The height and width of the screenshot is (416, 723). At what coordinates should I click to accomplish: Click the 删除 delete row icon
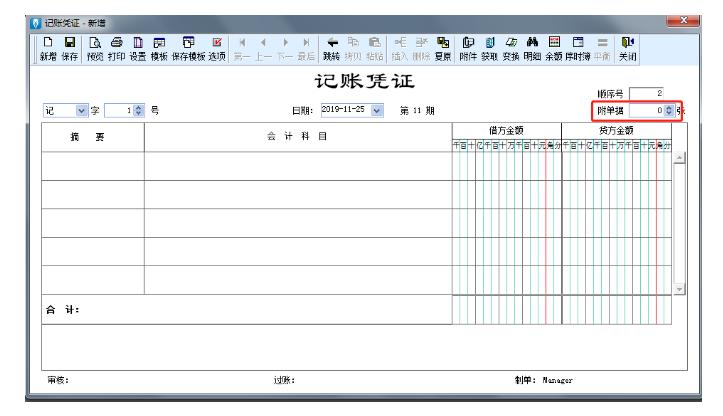[x=421, y=48]
